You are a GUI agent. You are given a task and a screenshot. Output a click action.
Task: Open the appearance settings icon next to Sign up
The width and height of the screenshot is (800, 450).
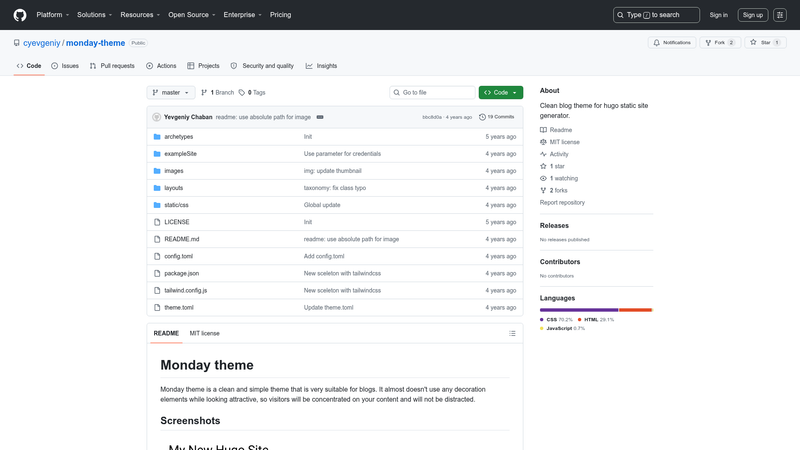(780, 15)
